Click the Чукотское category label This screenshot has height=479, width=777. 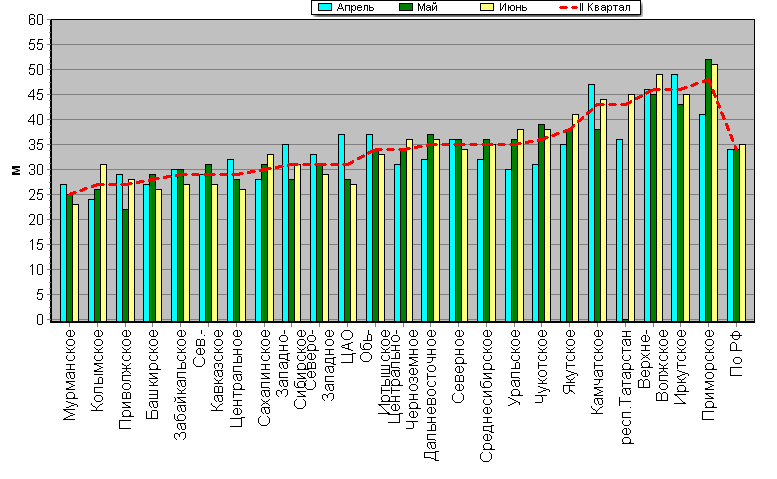542,366
